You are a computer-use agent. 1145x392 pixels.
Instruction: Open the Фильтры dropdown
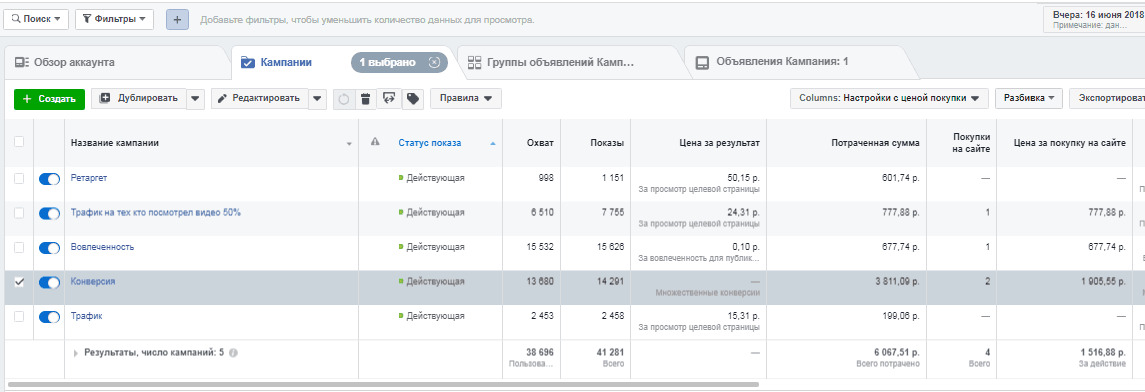point(115,19)
